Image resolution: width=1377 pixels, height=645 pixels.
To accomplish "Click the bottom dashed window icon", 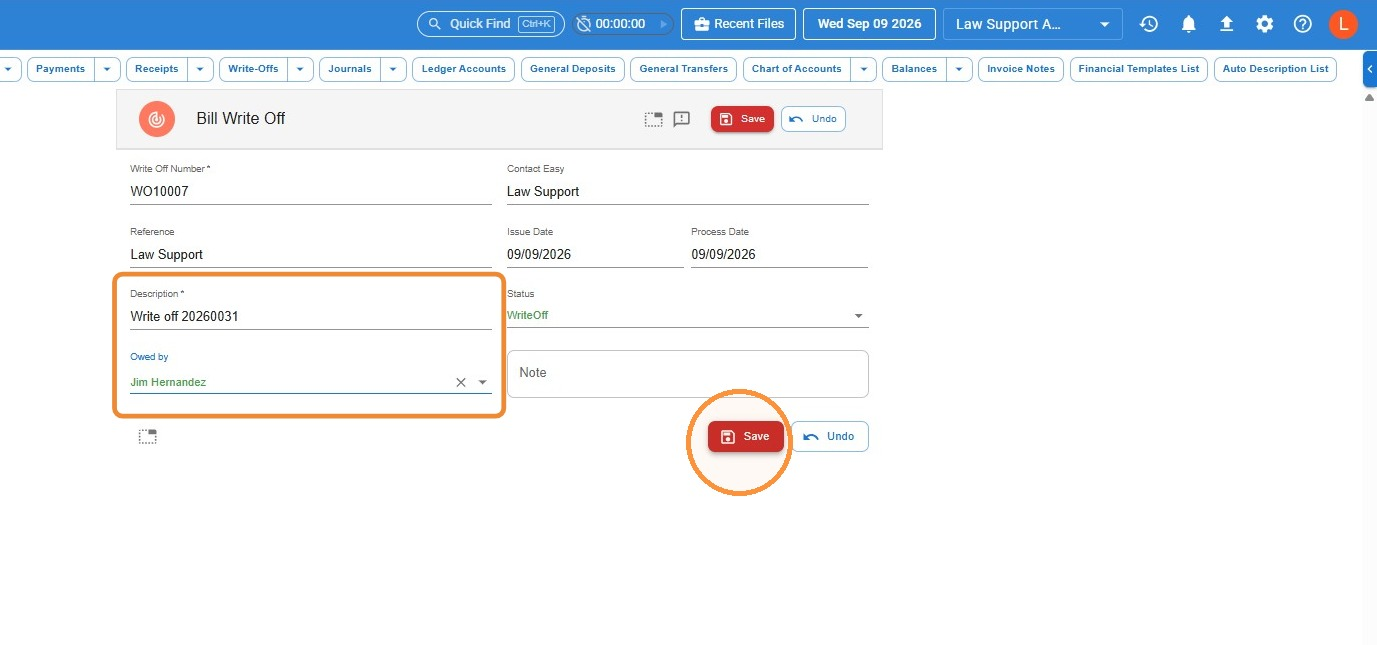I will click(x=148, y=437).
